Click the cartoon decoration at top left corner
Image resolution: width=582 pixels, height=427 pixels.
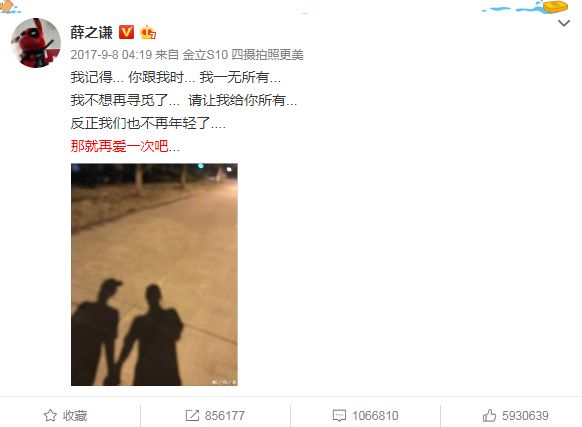tap(9, 6)
